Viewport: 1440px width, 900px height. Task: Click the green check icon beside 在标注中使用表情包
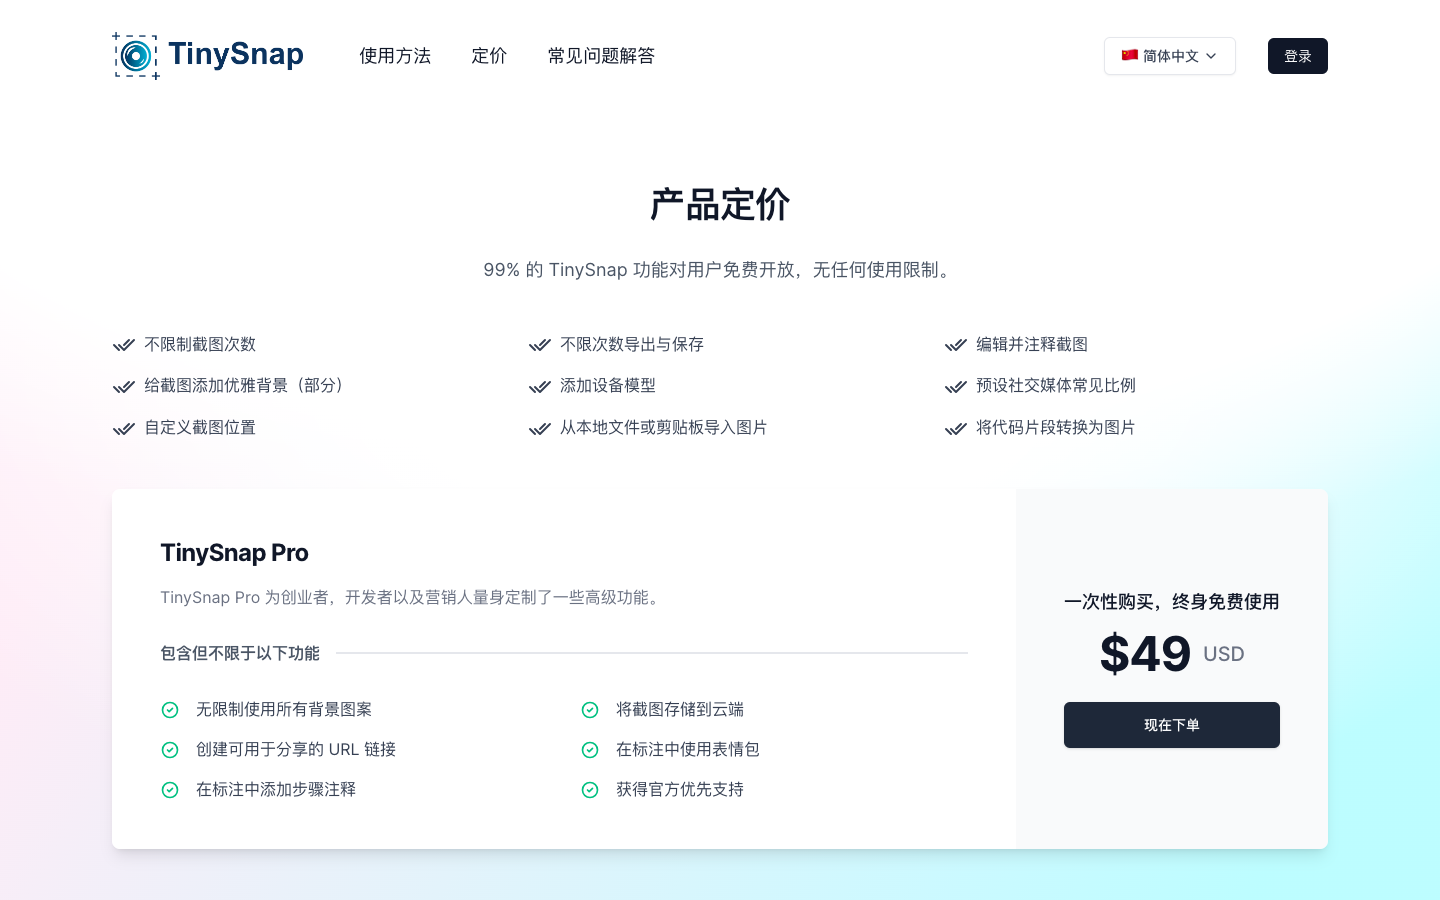click(x=590, y=750)
